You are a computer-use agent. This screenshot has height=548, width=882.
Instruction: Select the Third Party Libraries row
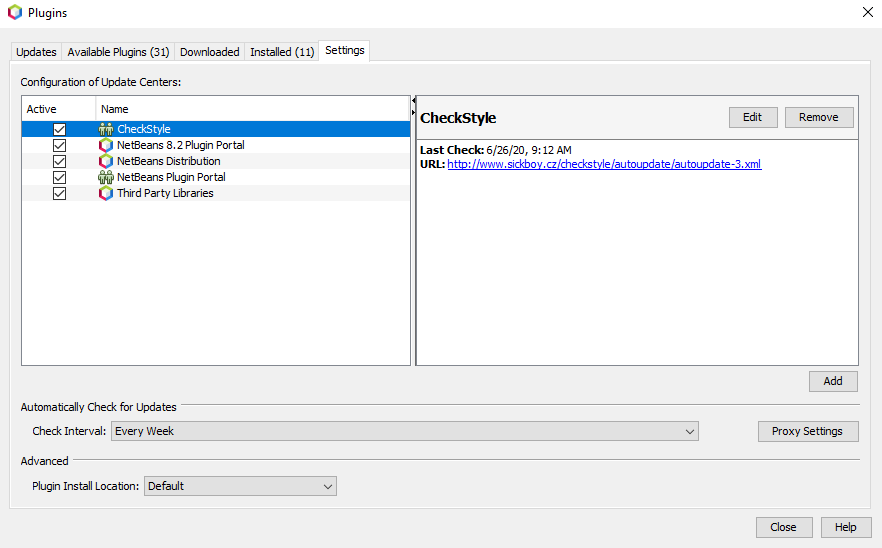(216, 194)
